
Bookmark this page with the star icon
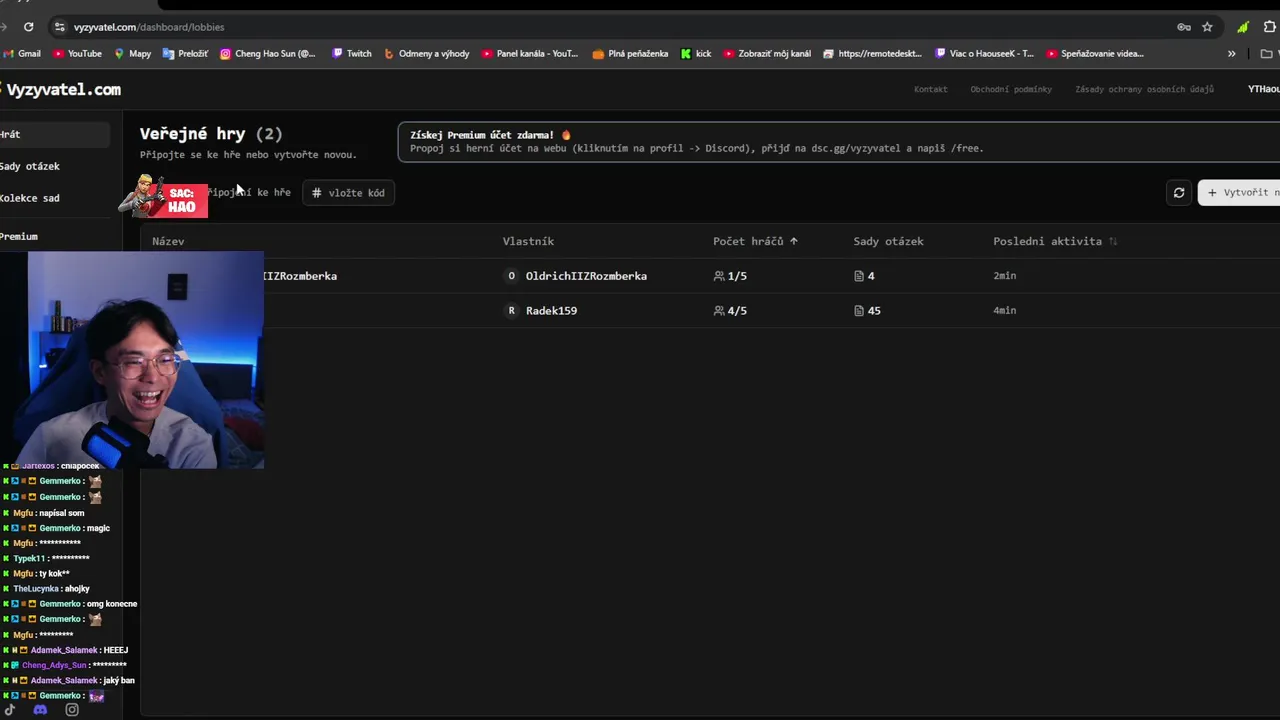click(1207, 27)
